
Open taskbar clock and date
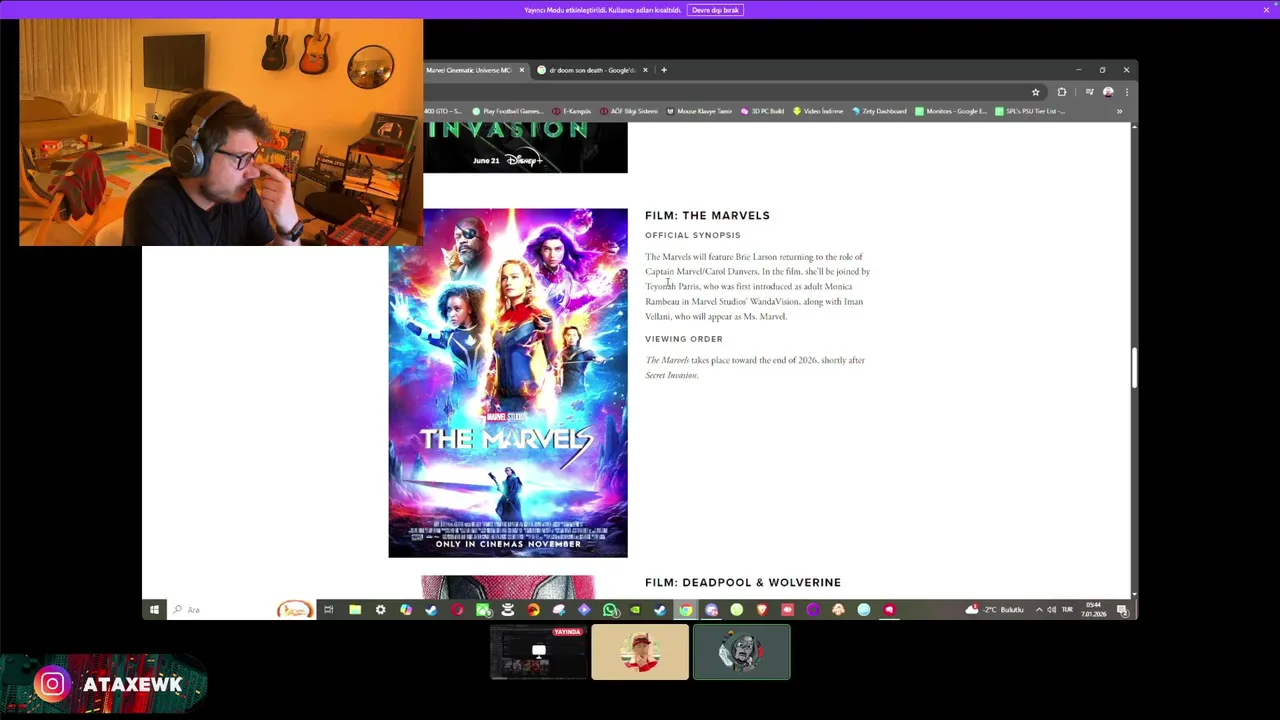click(x=1094, y=609)
